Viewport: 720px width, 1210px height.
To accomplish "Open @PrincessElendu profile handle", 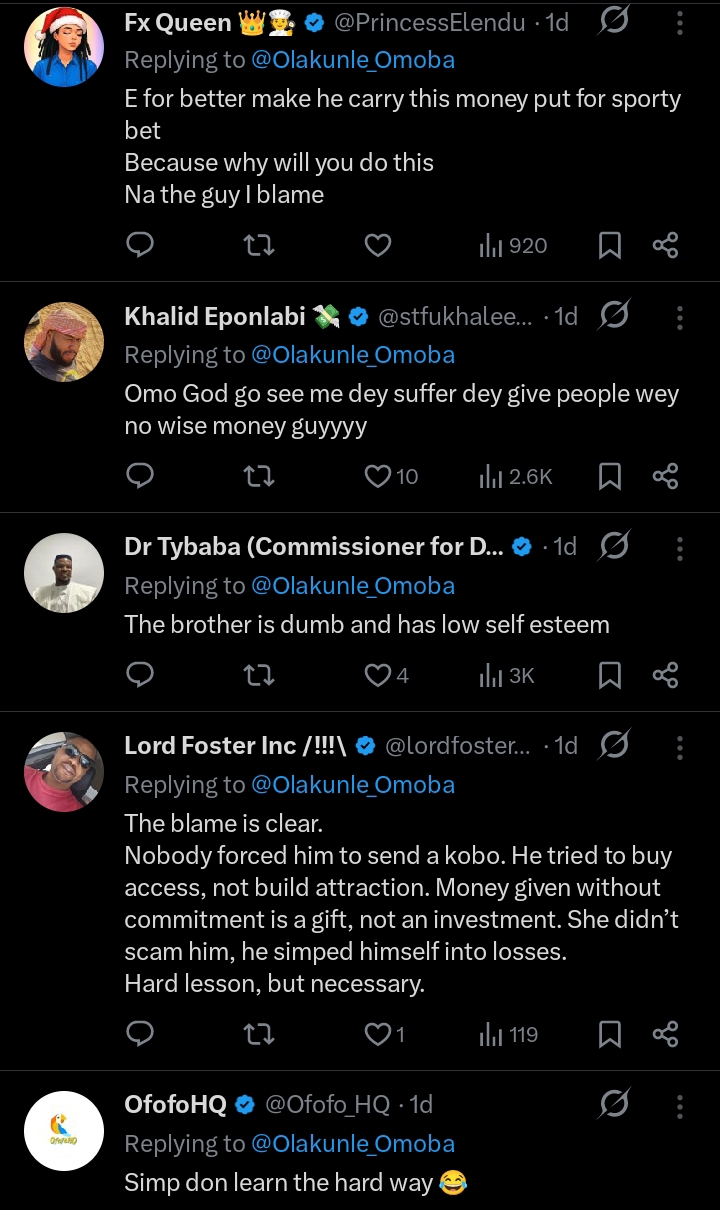I will pos(442,22).
